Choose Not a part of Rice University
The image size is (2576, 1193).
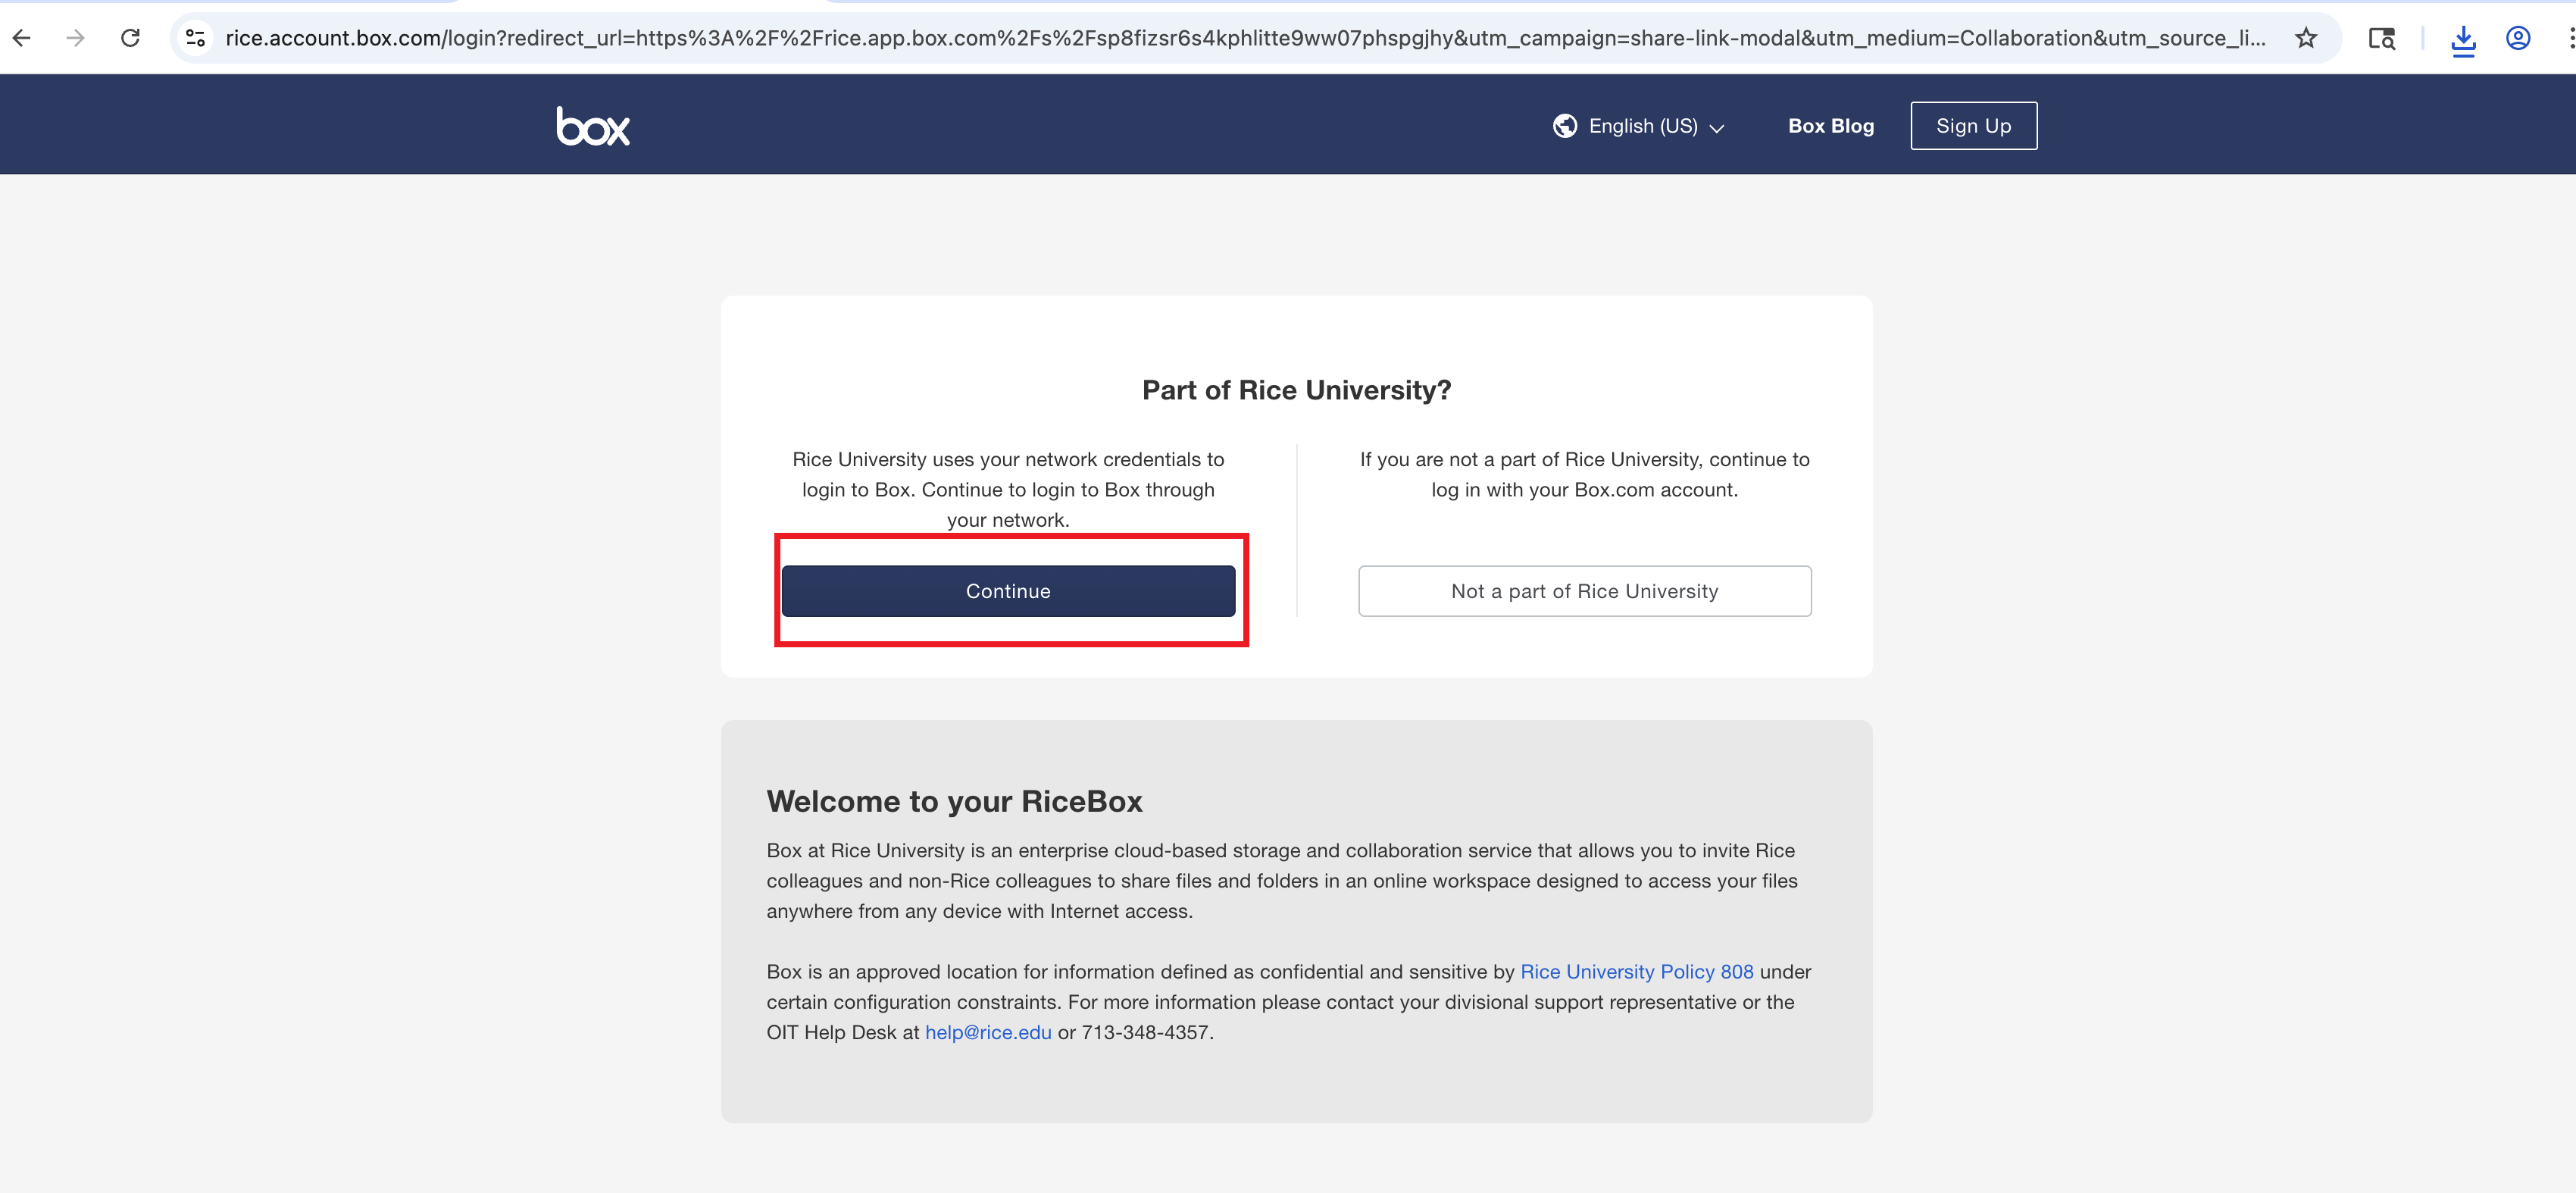click(x=1584, y=591)
